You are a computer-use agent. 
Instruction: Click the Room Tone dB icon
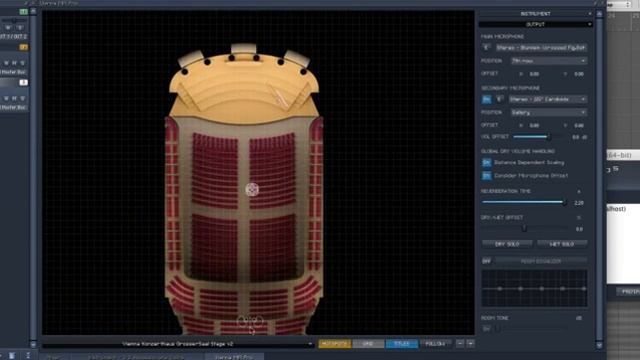click(579, 318)
